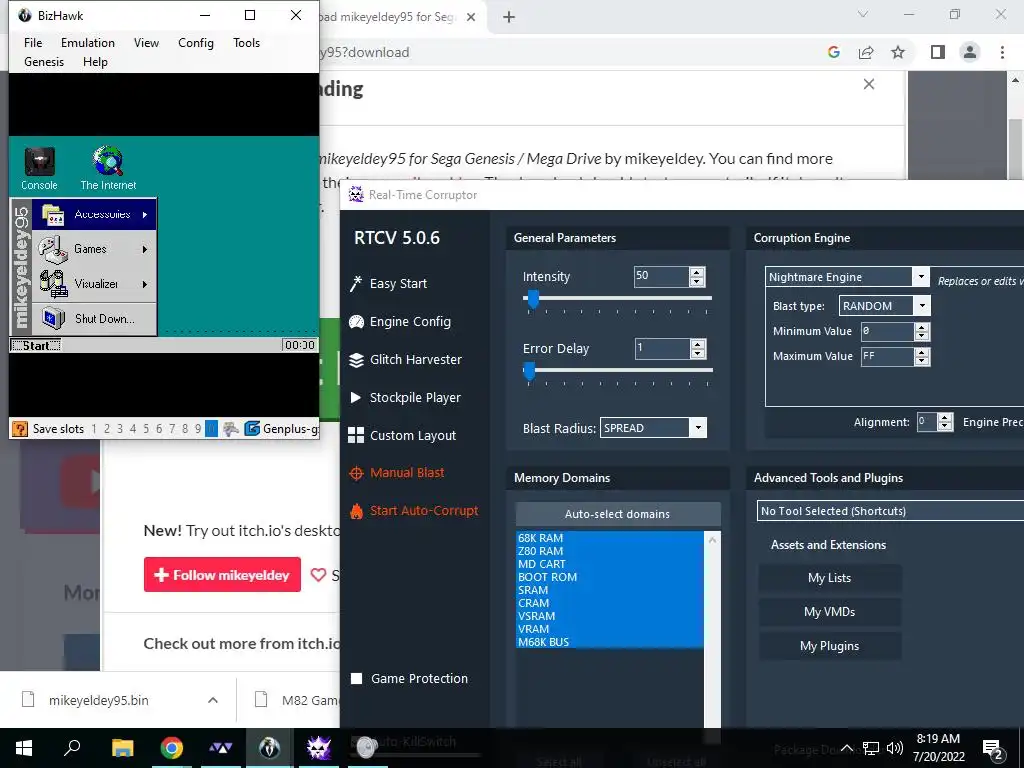Open the Console icon in the game
Image resolution: width=1024 pixels, height=768 pixels.
pos(40,161)
